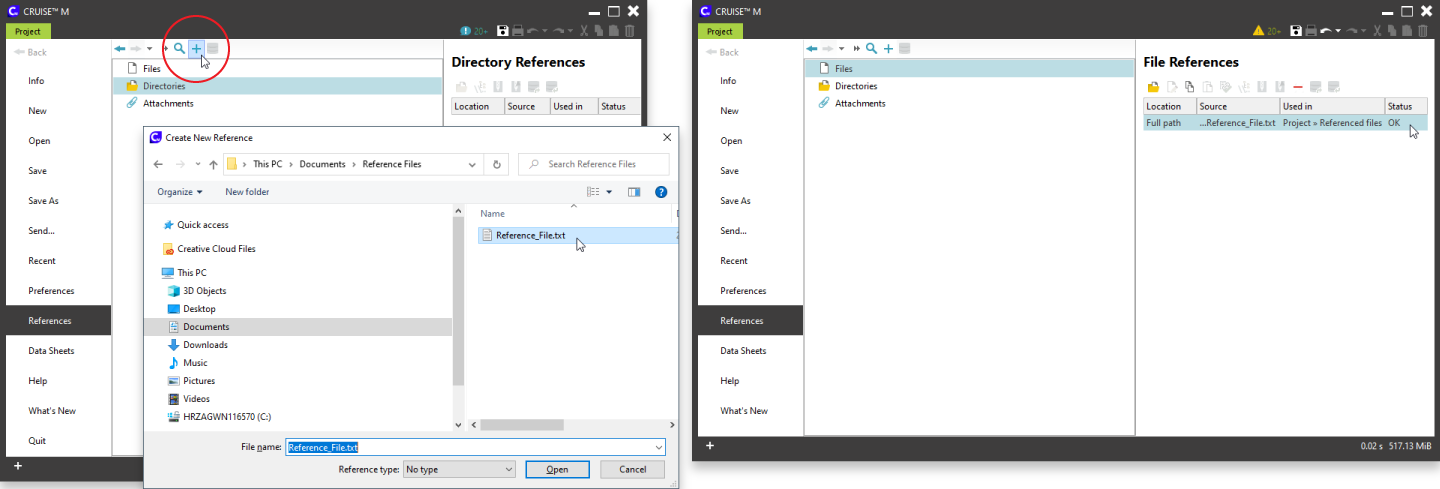Click the New folder button

(x=247, y=192)
